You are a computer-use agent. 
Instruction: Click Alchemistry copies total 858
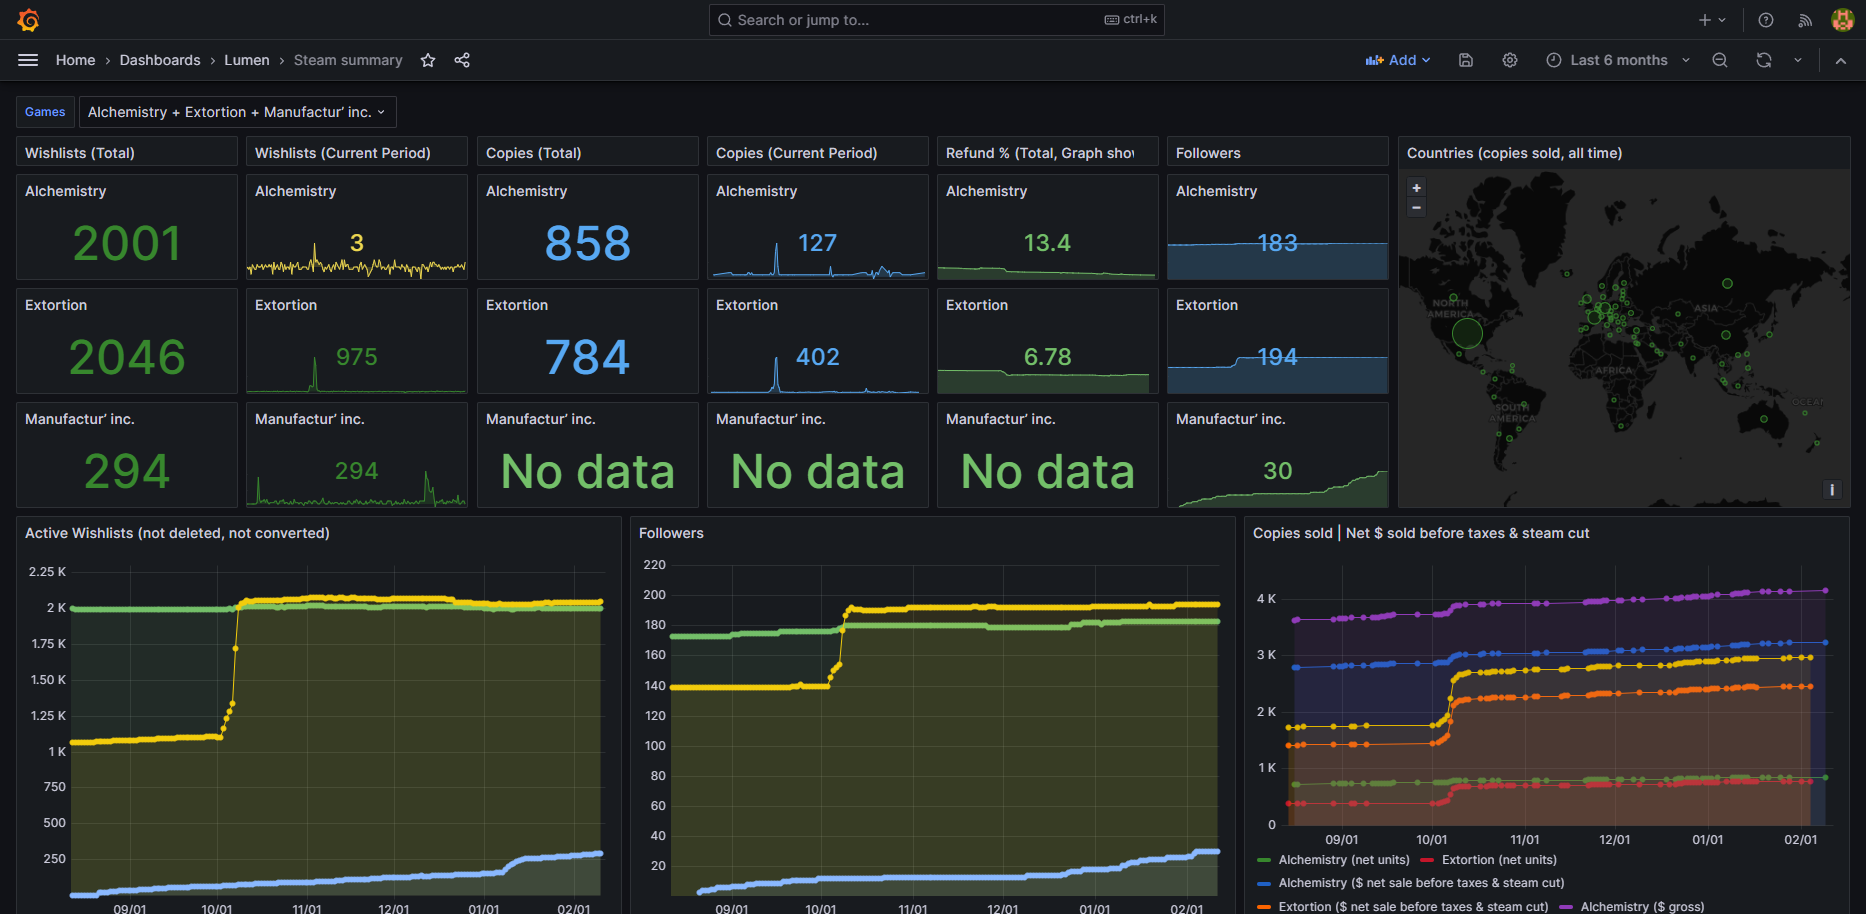(x=588, y=243)
